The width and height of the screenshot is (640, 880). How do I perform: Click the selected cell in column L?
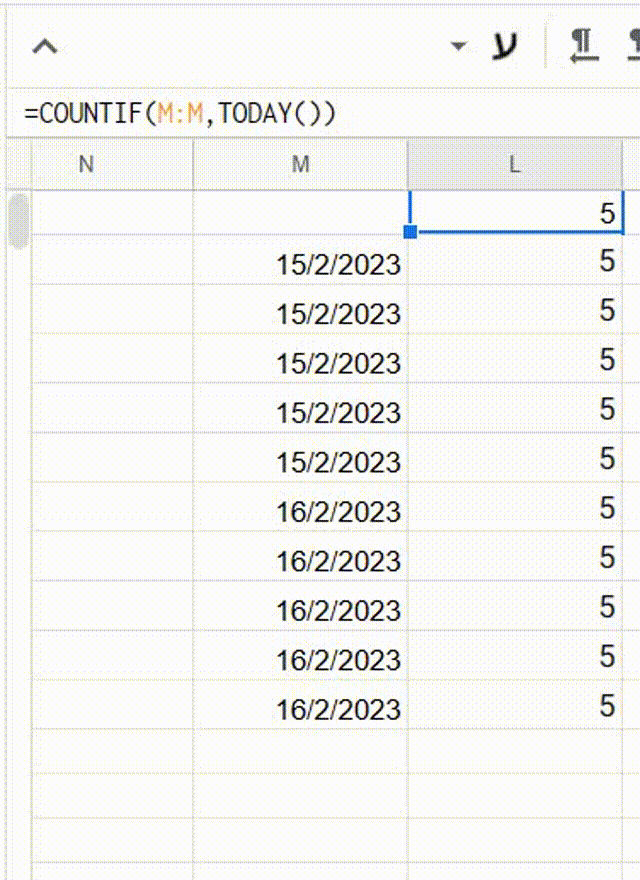514,212
